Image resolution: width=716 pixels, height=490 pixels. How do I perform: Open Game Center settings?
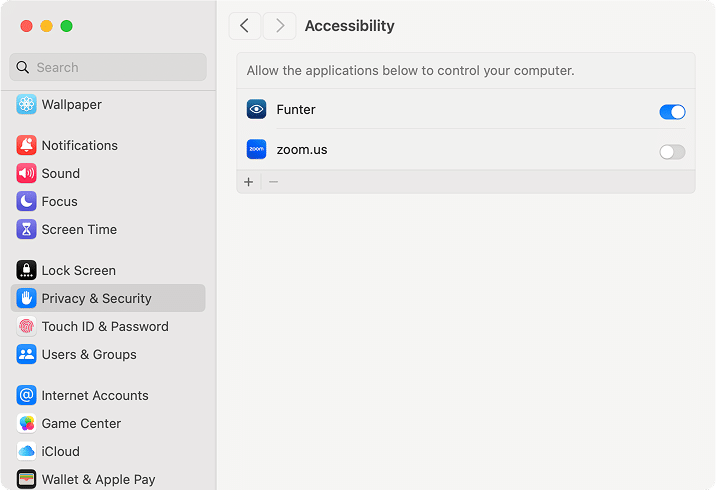click(108, 423)
